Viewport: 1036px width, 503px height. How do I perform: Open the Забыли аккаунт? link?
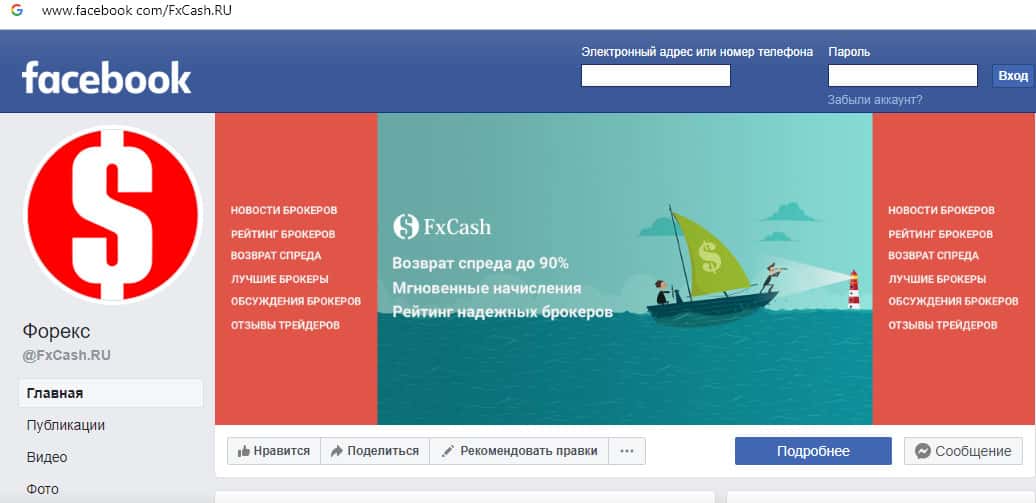point(875,100)
